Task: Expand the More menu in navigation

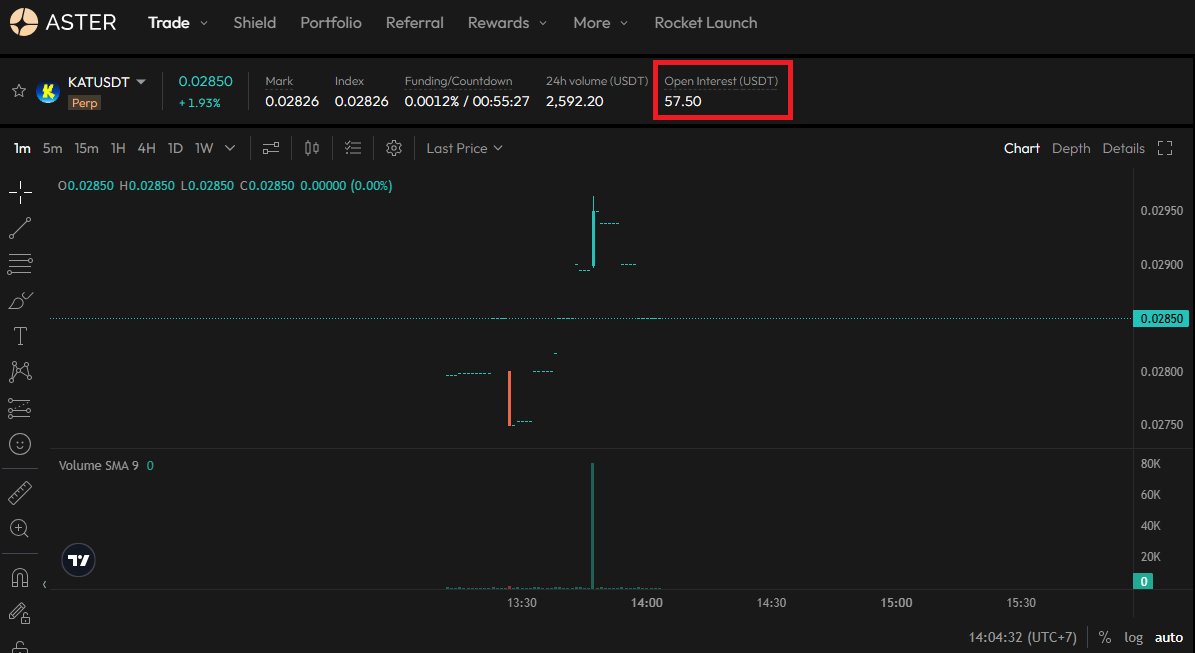Action: tap(601, 22)
